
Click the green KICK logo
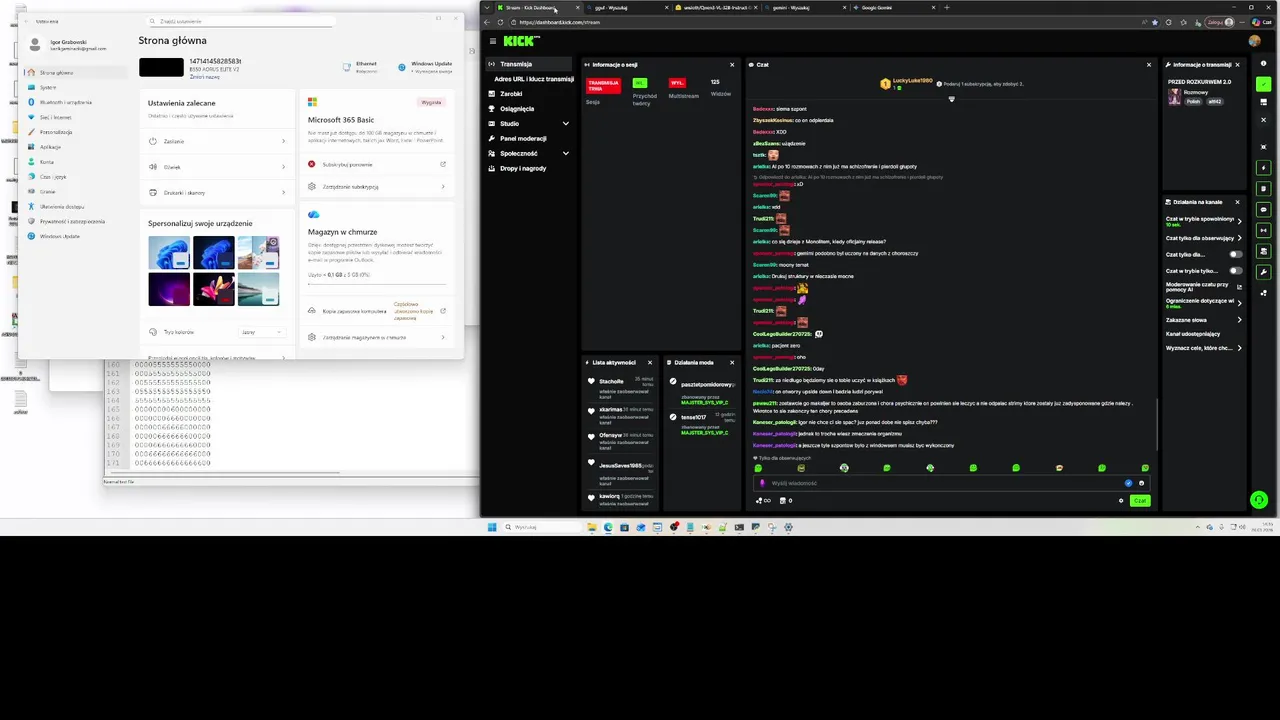[x=521, y=41]
